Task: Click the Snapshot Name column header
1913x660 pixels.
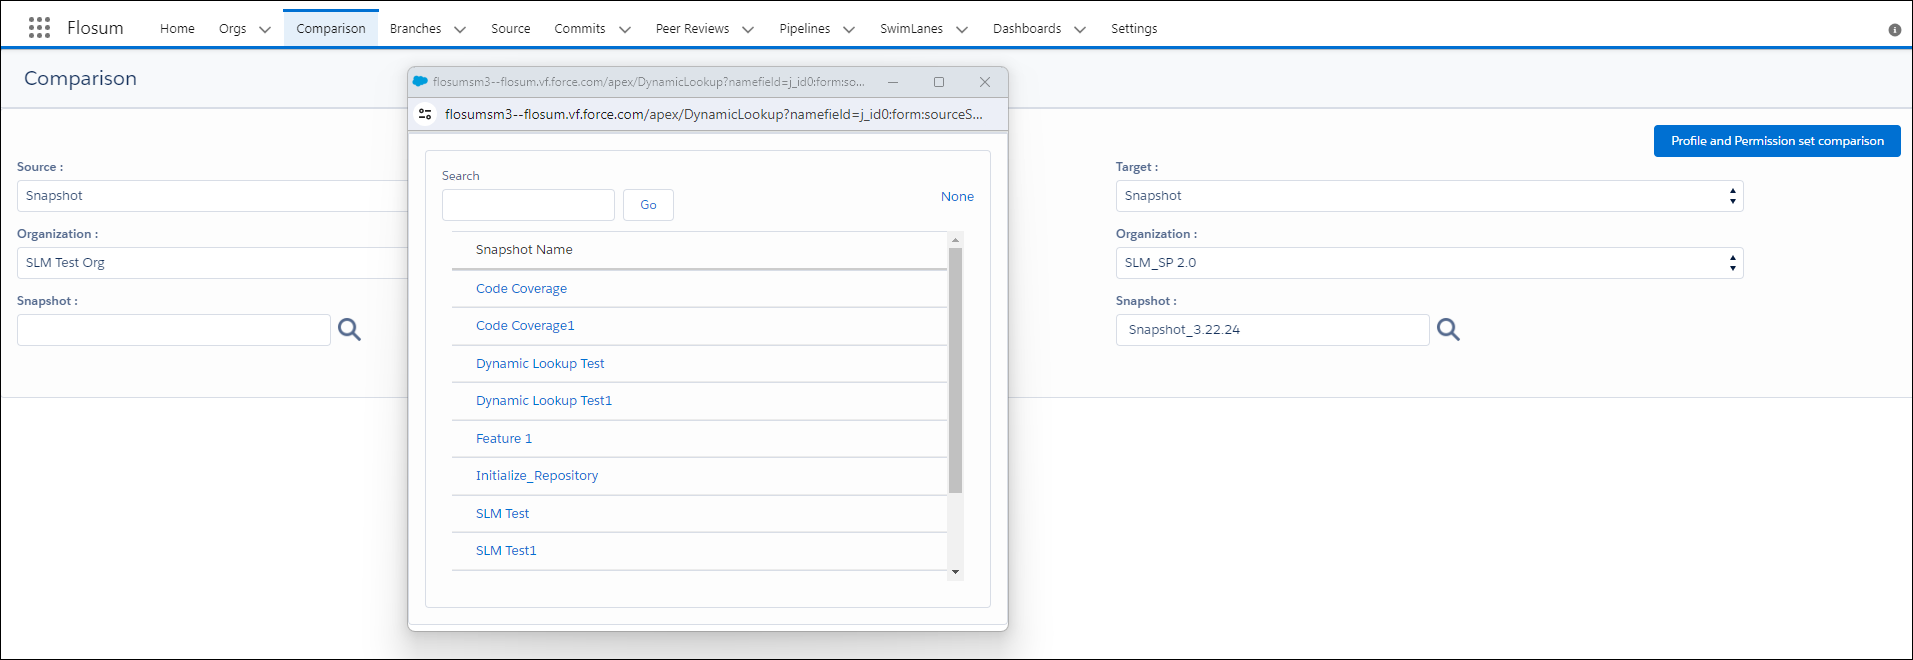Action: tap(524, 250)
